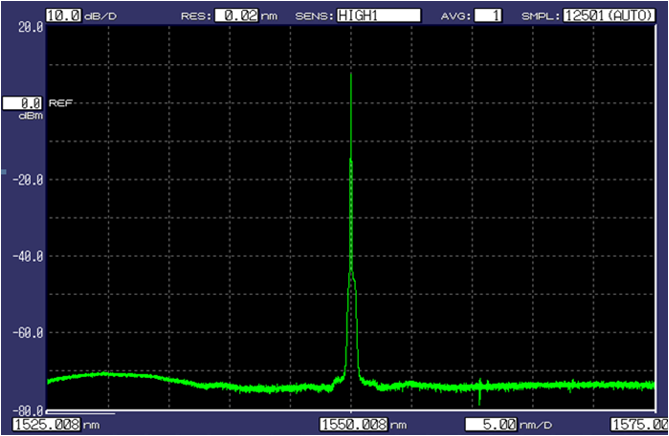The width and height of the screenshot is (669, 436).
Task: Click the 1550.008 nm center wavelength field
Action: tap(354, 425)
